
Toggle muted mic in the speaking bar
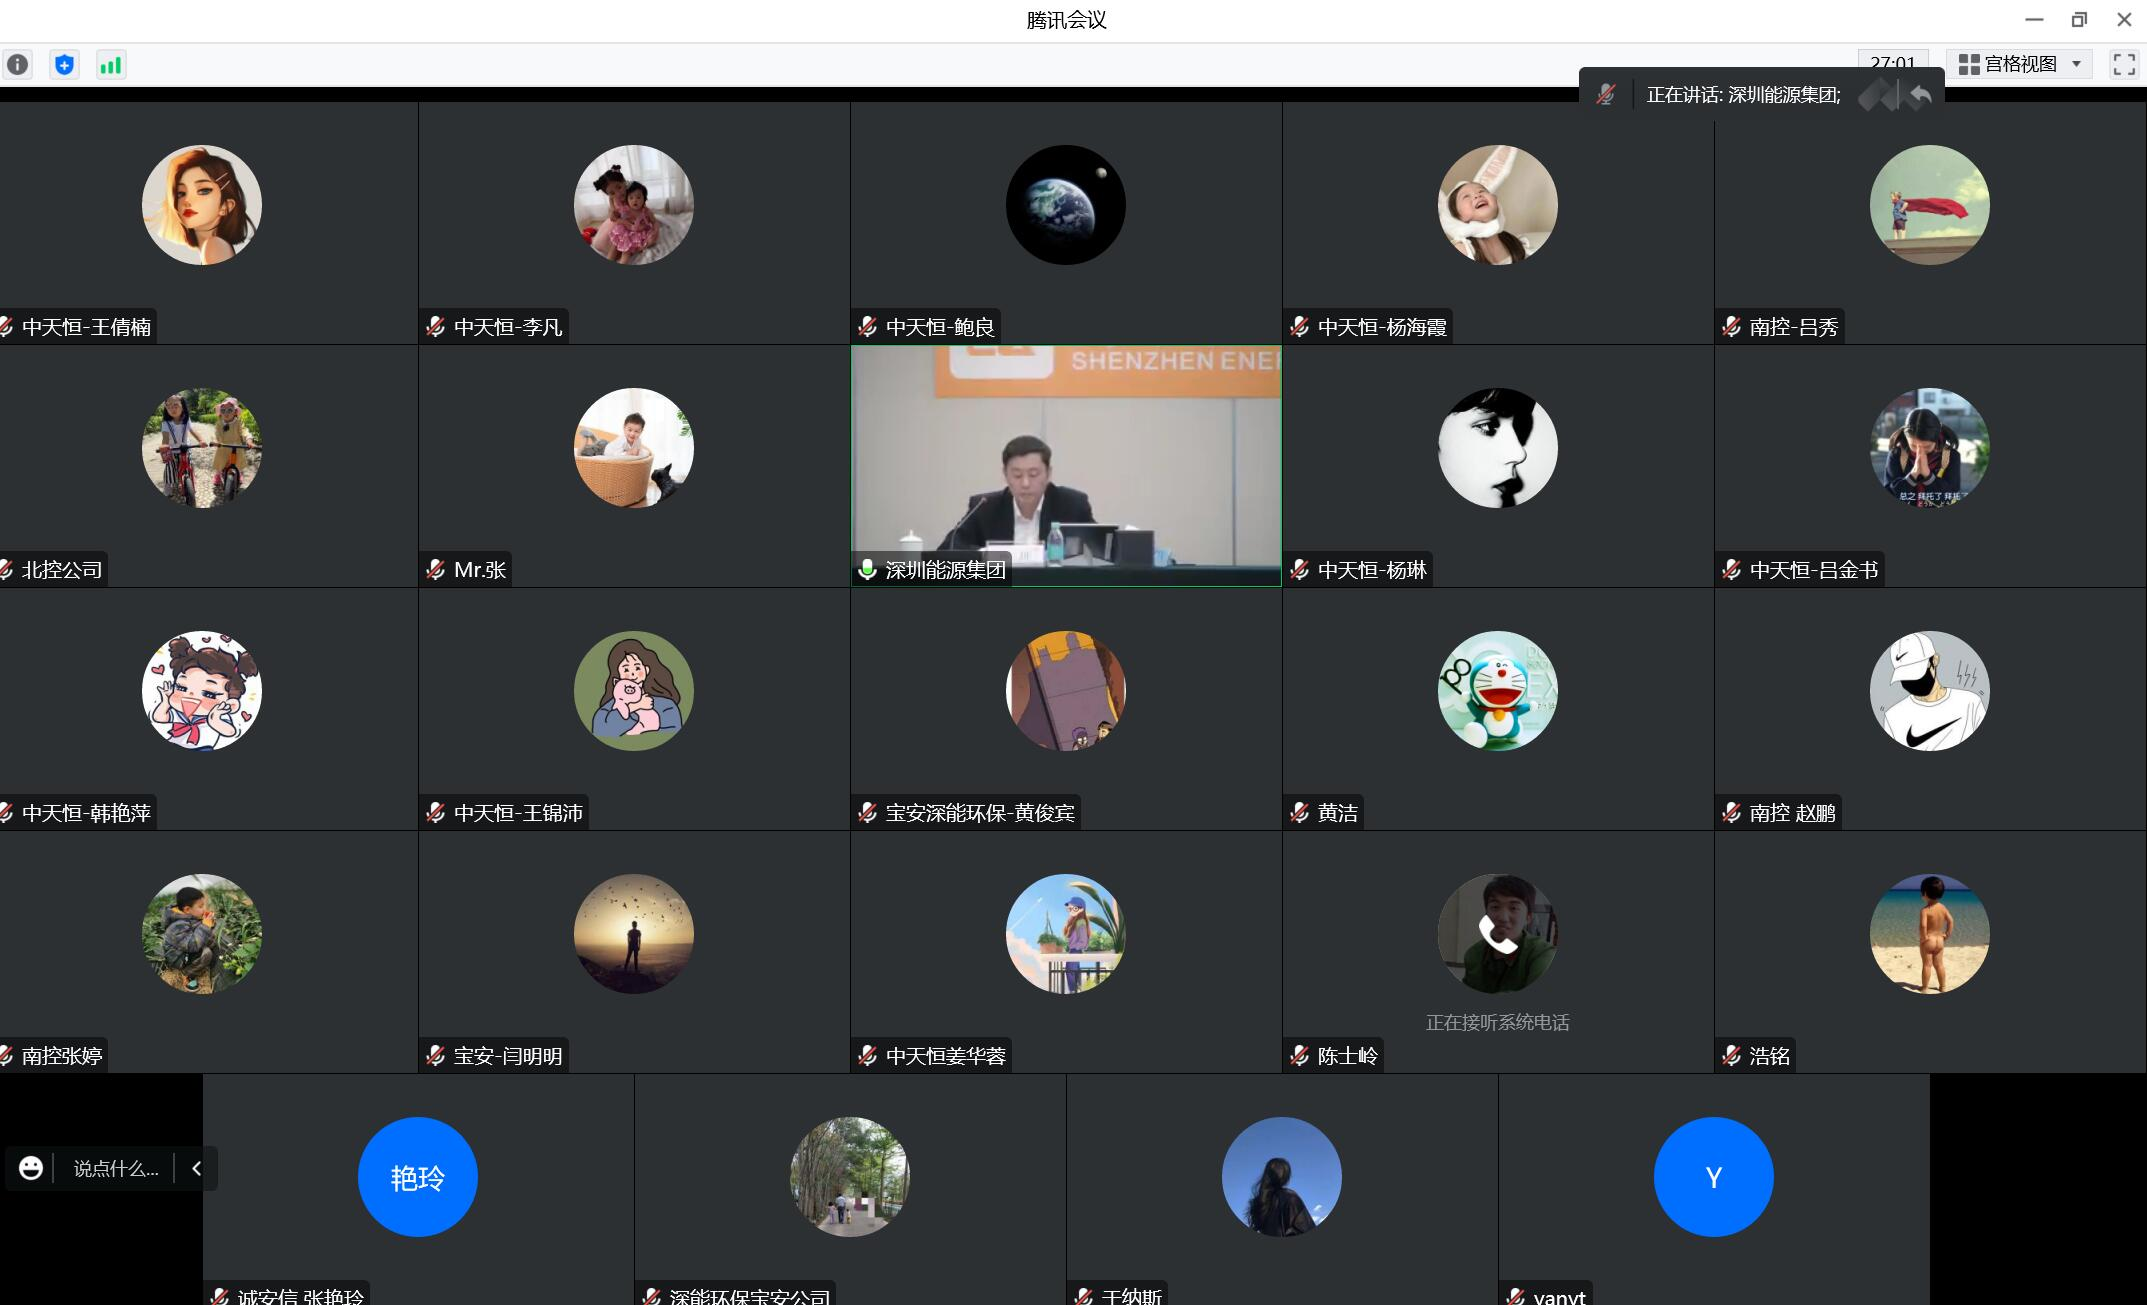[x=1606, y=95]
